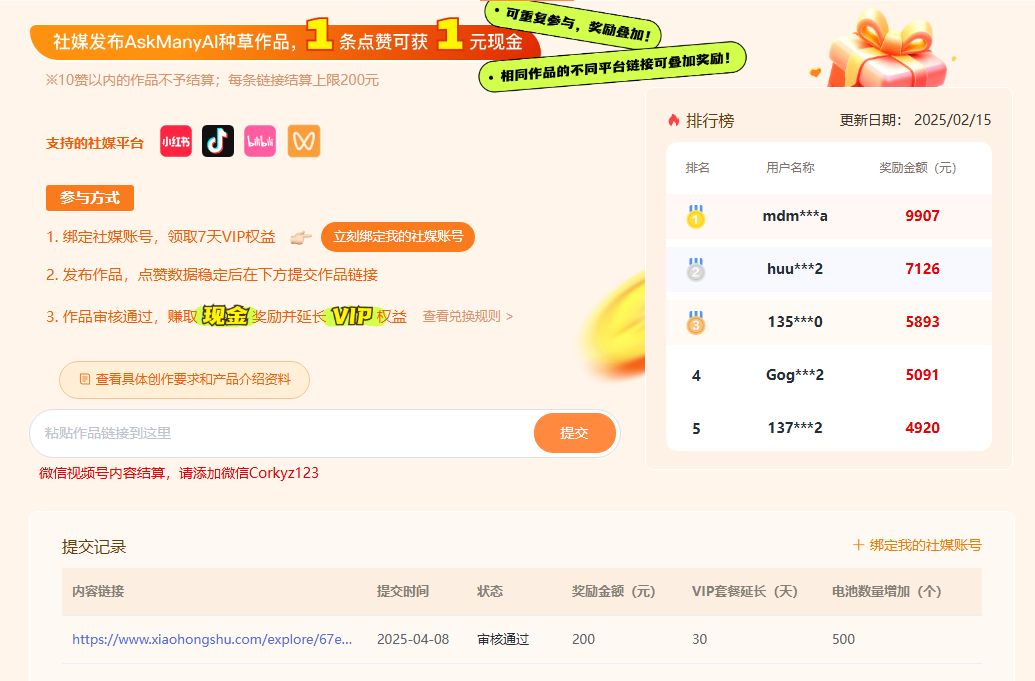Click reward amount 5091
Viewport: 1035px width, 681px height.
(x=922, y=375)
